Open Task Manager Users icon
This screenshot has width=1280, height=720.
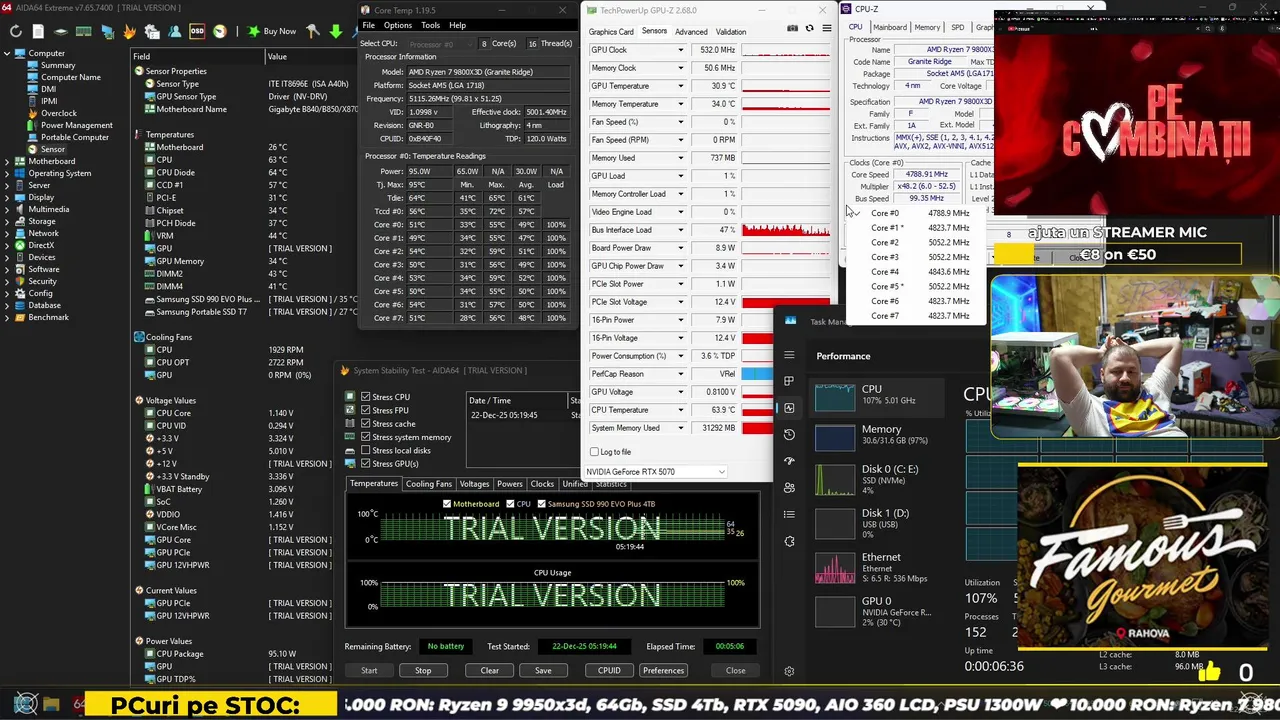pos(789,488)
